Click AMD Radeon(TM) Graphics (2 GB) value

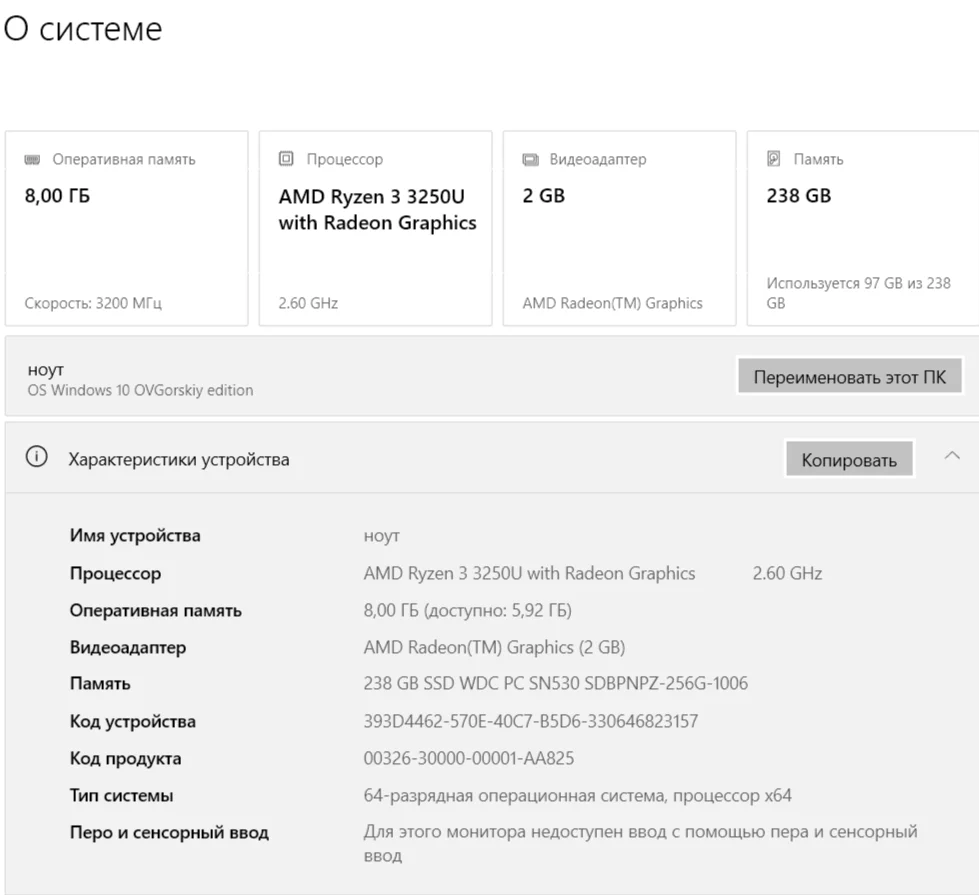[494, 647]
